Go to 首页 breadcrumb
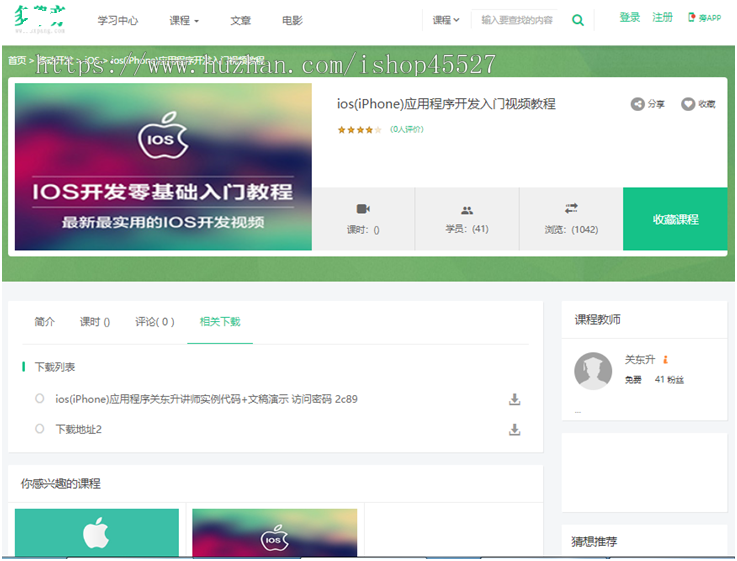This screenshot has height=561, width=737. click(x=17, y=60)
